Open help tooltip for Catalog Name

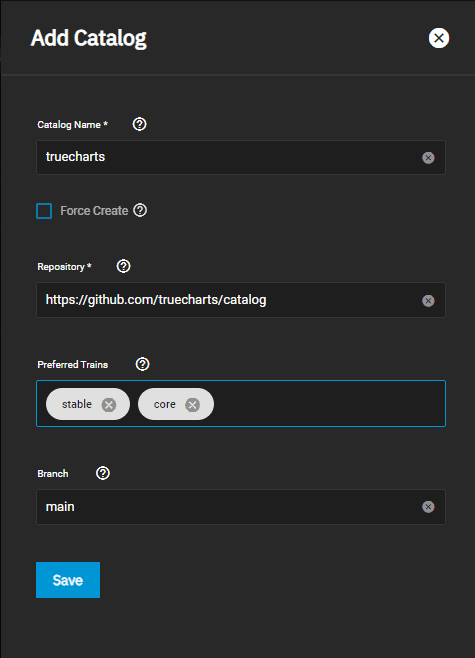click(x=139, y=124)
